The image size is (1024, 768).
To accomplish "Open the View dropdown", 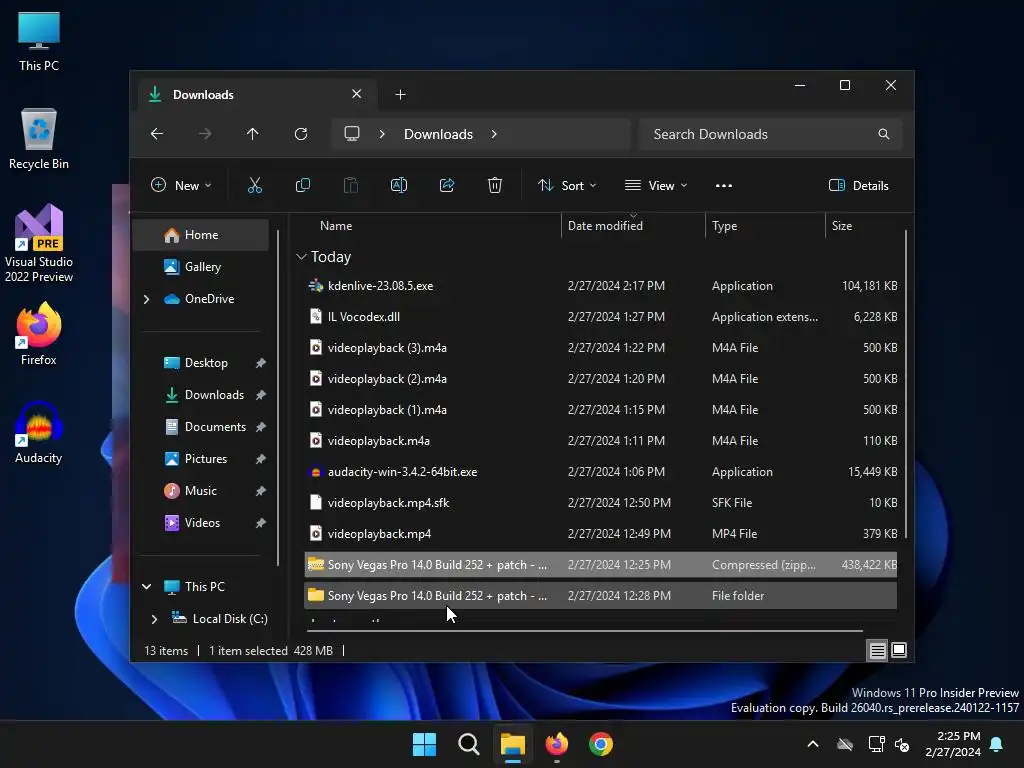I will point(656,185).
